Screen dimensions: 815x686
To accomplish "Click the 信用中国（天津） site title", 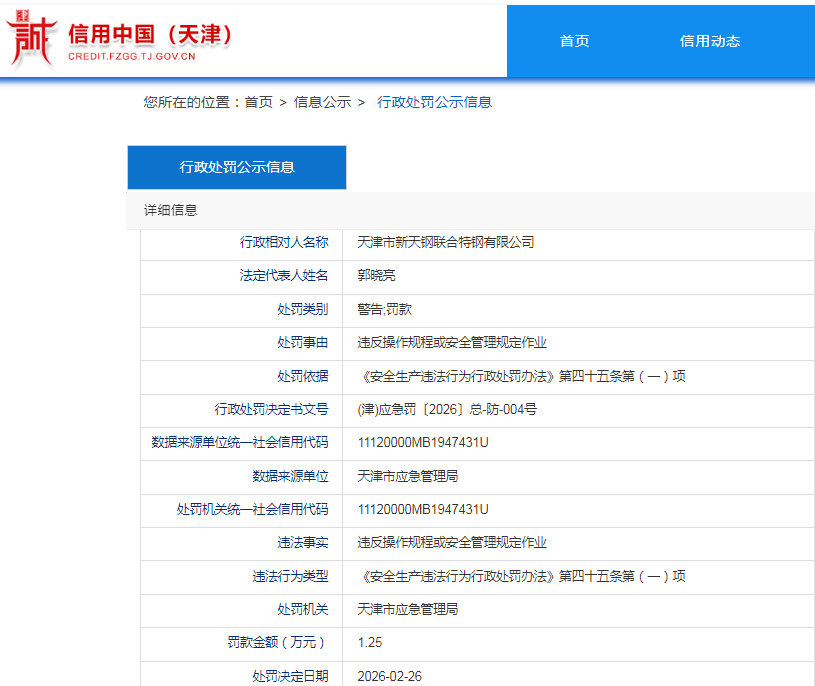I will click(150, 34).
